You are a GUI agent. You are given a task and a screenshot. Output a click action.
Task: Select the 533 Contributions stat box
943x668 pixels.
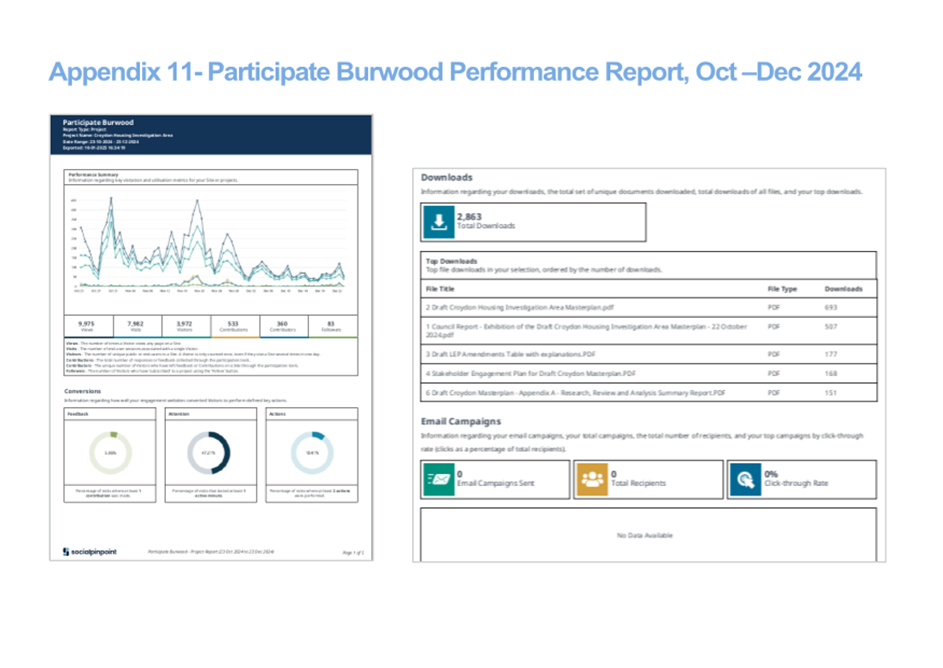[x=235, y=326]
